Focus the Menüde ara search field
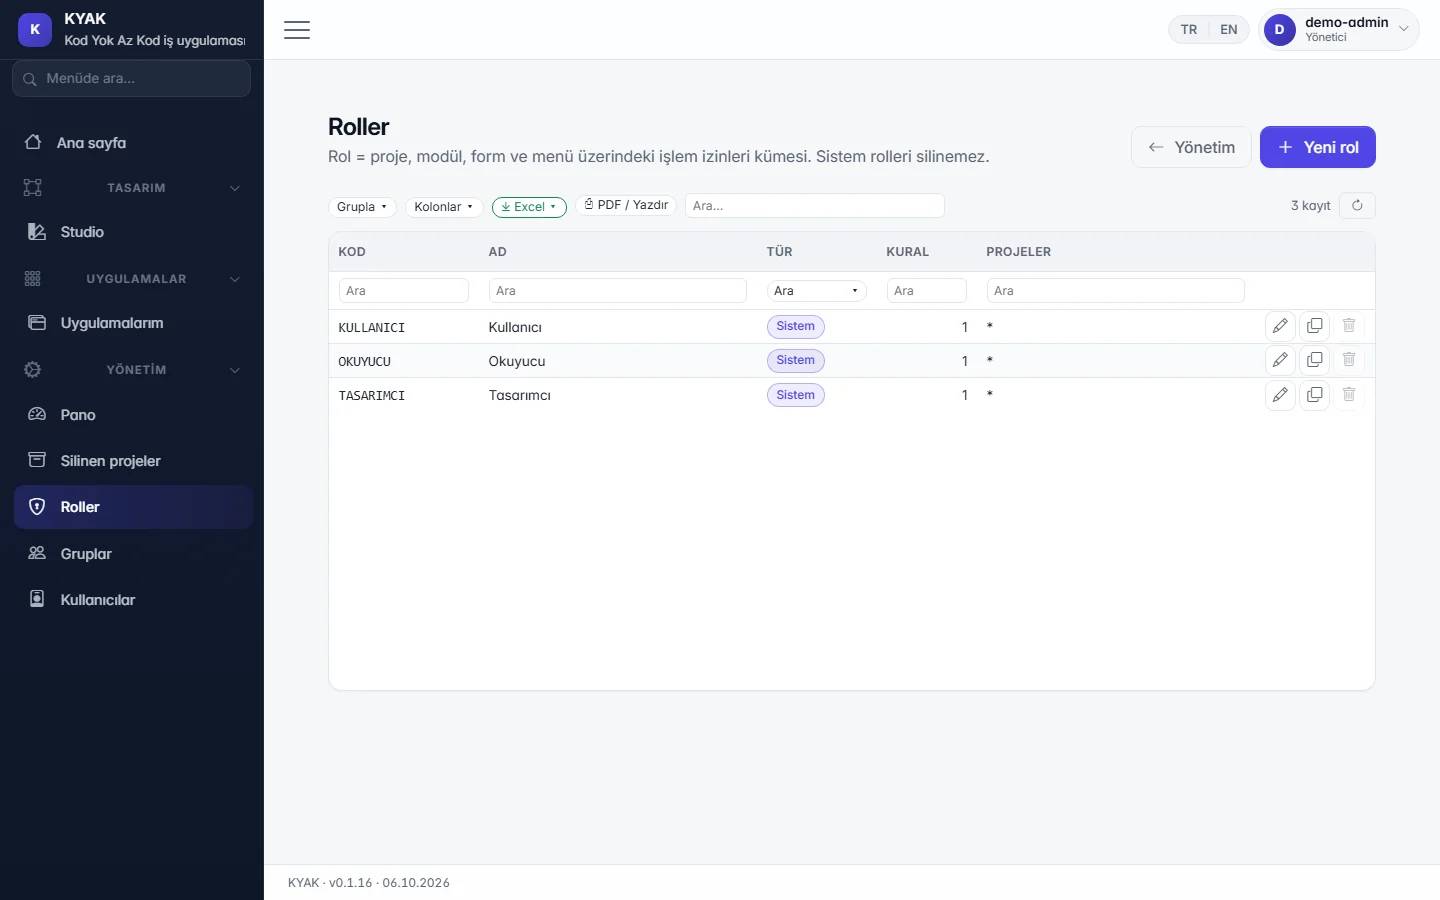Viewport: 1440px width, 900px height. coord(131,78)
